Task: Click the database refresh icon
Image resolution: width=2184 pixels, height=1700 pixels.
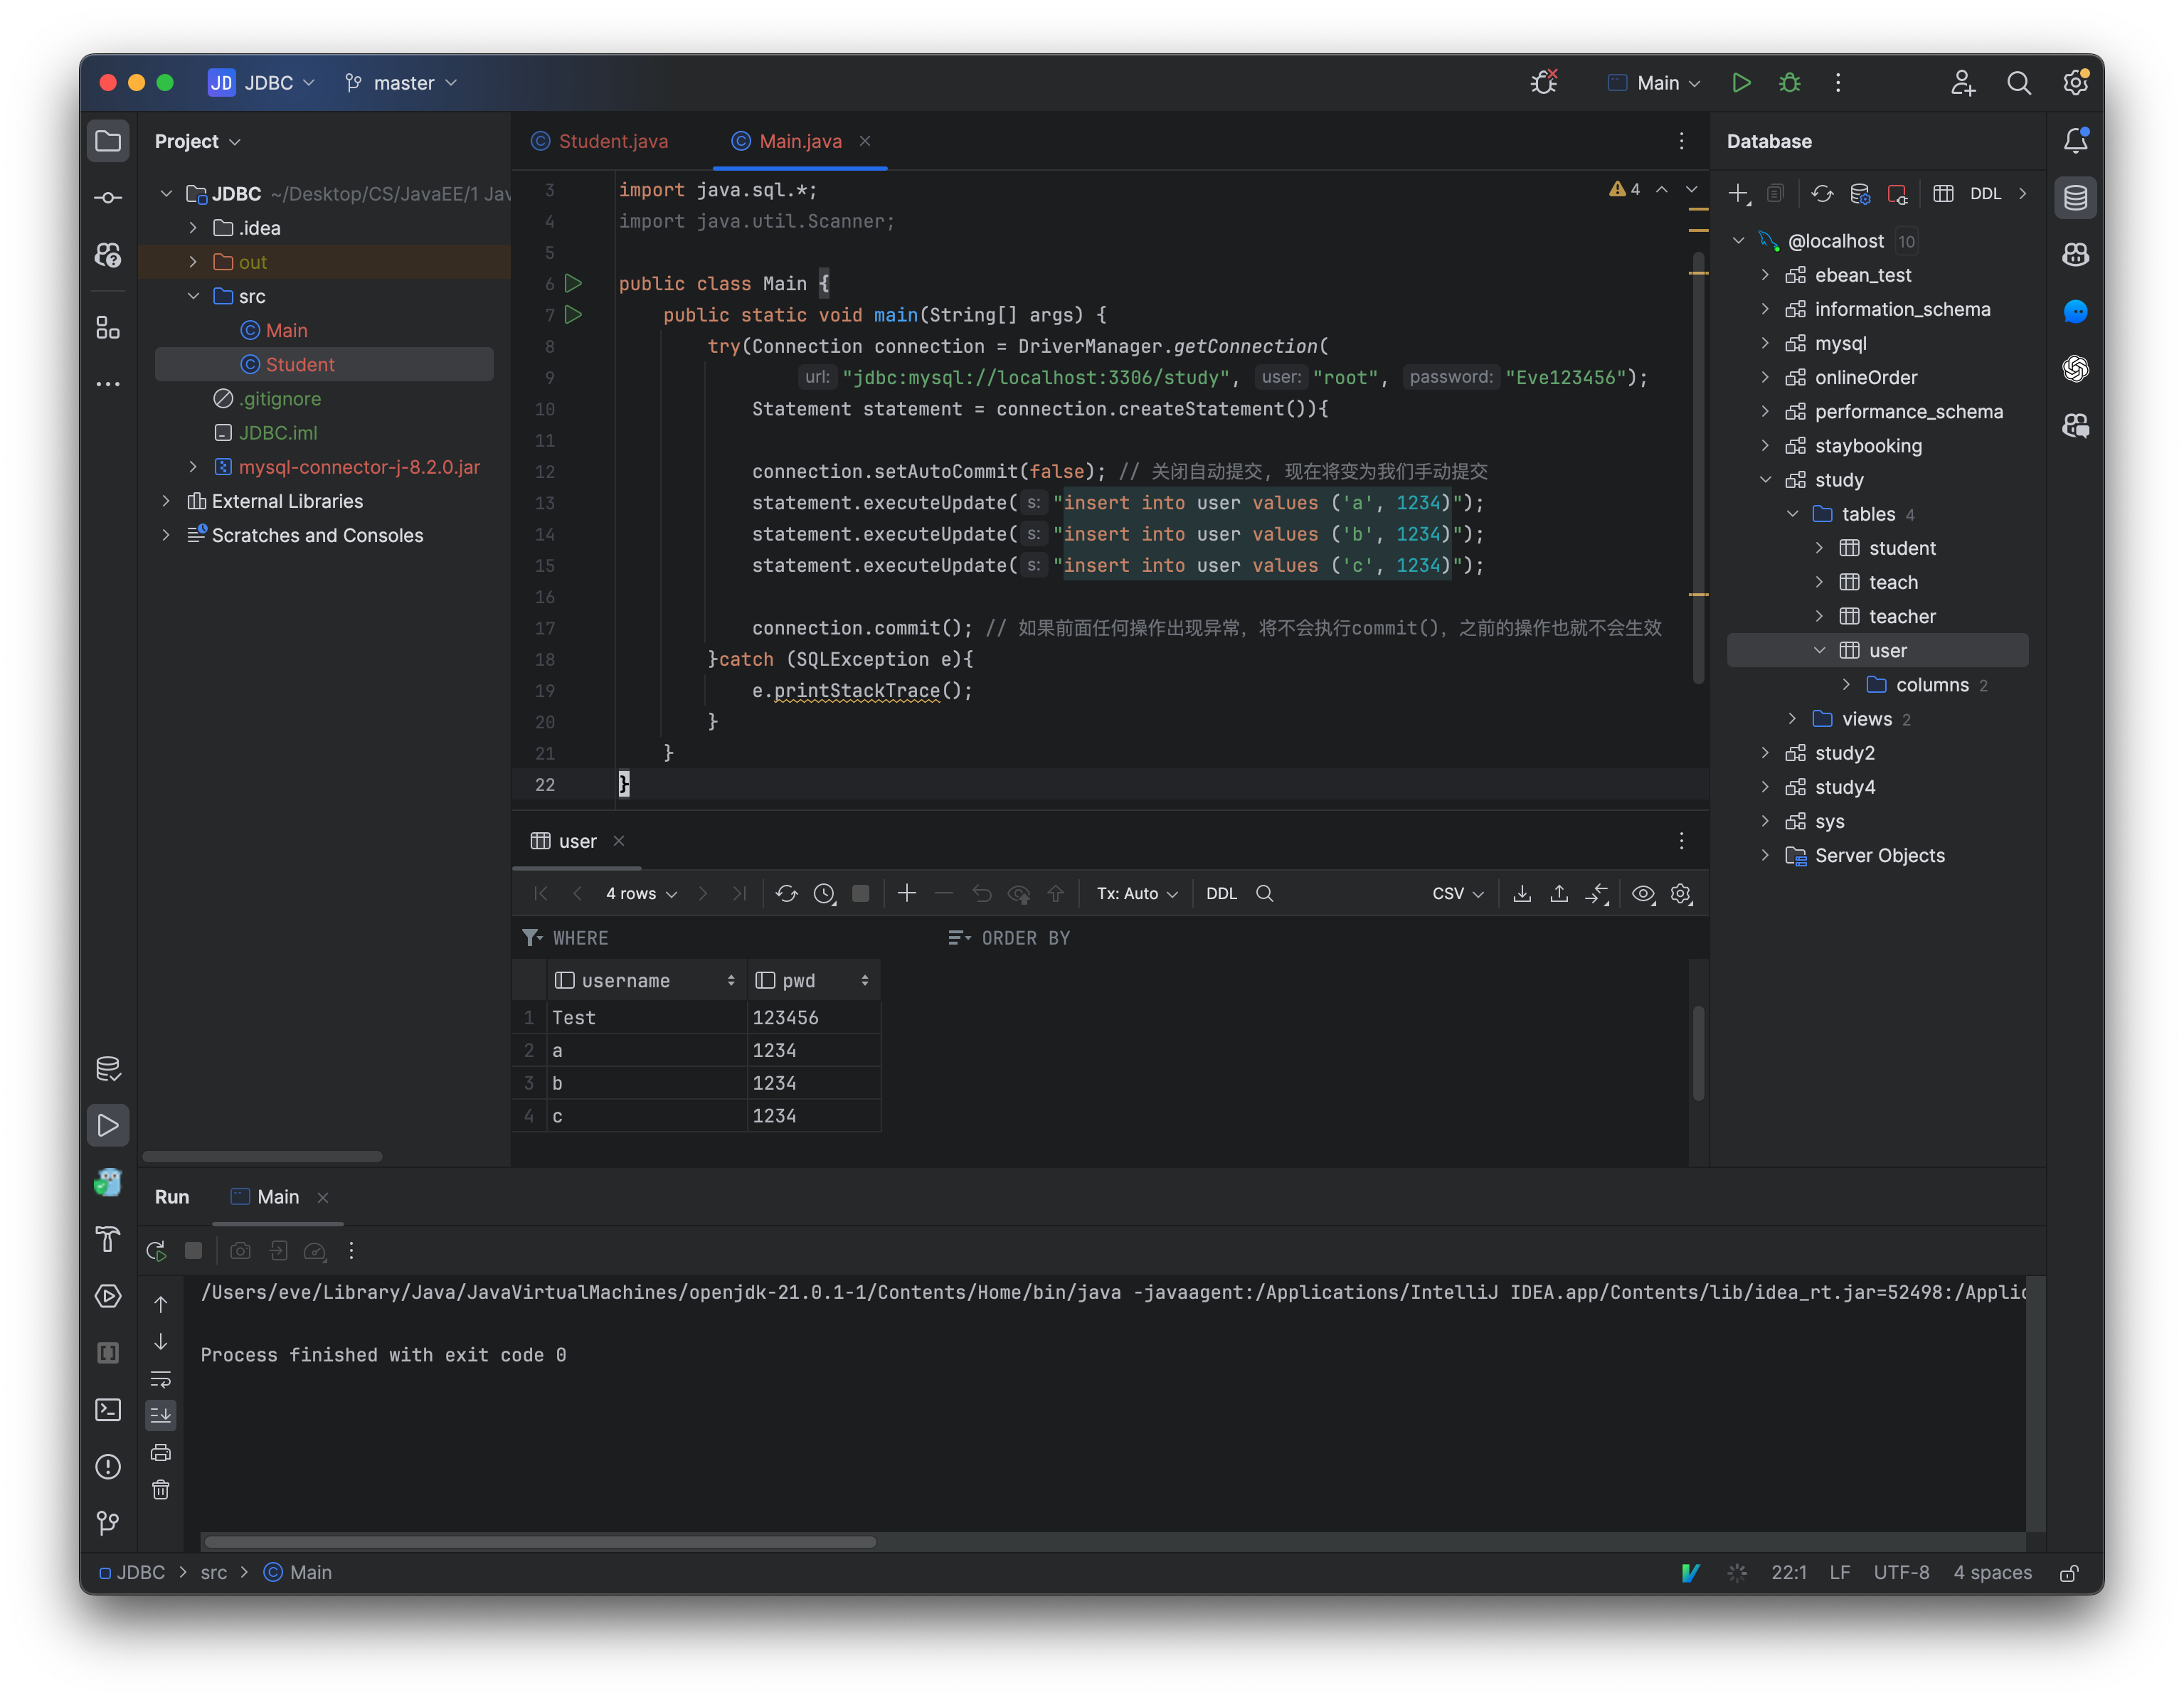Action: (1817, 191)
